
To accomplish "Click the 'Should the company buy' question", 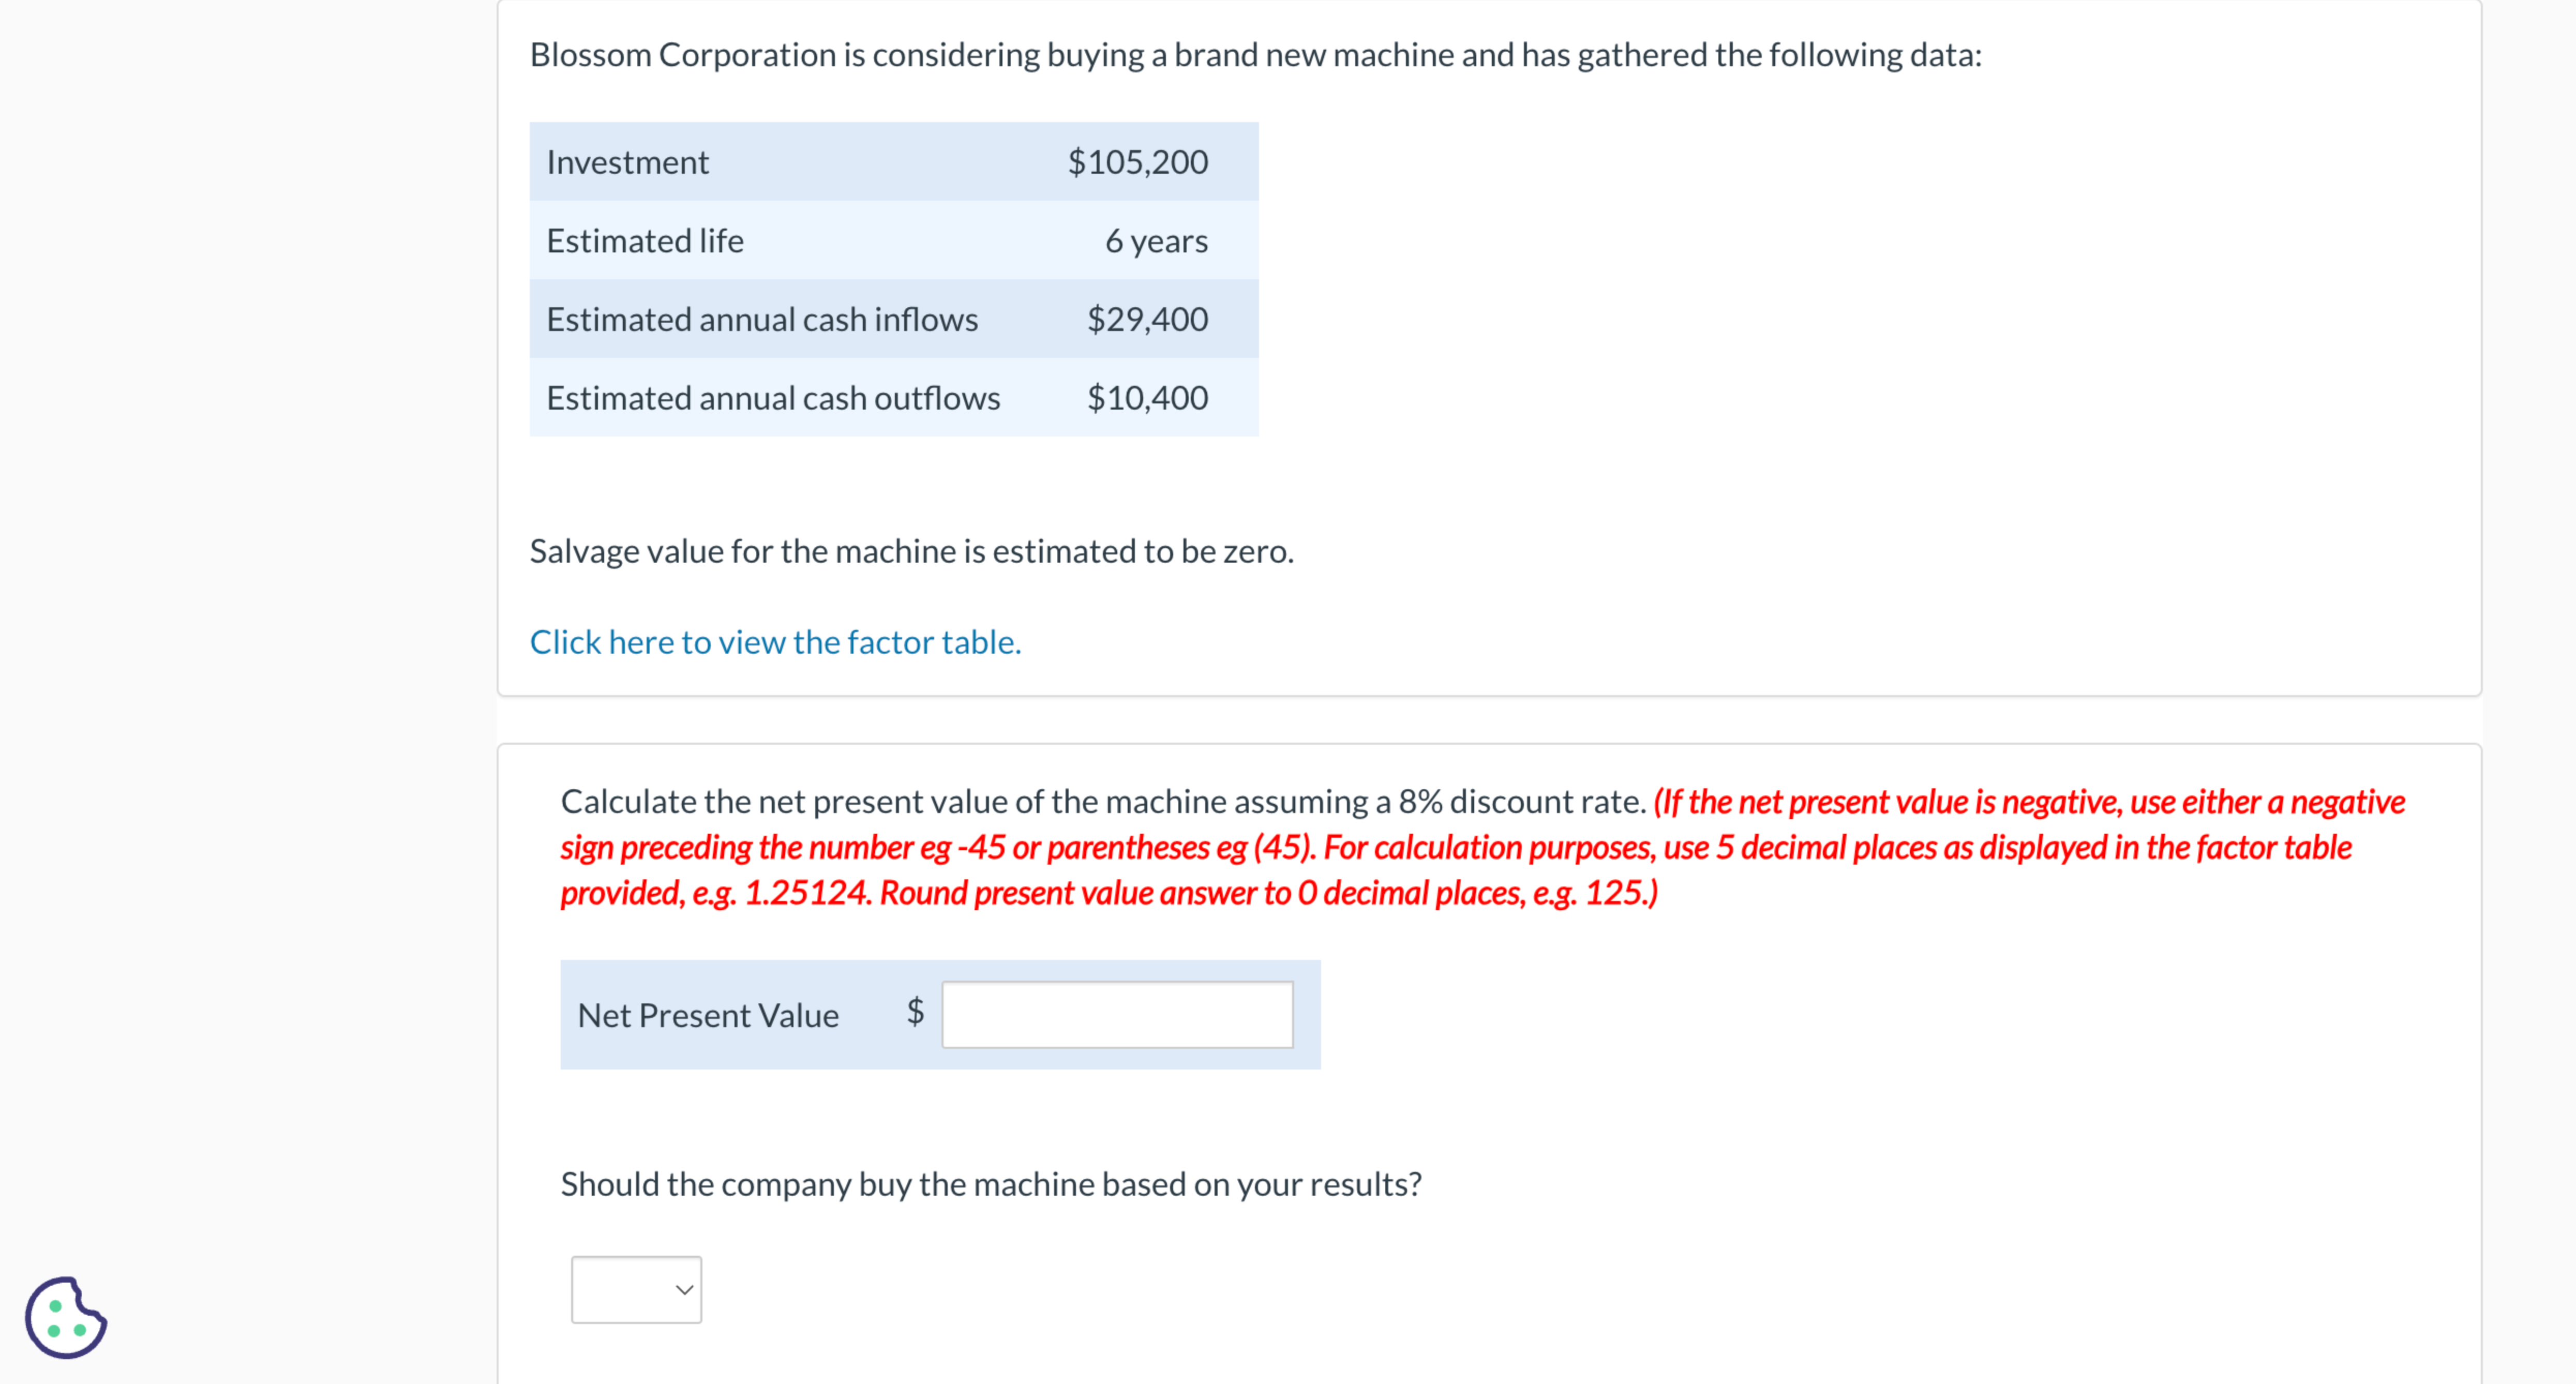I will (990, 1184).
